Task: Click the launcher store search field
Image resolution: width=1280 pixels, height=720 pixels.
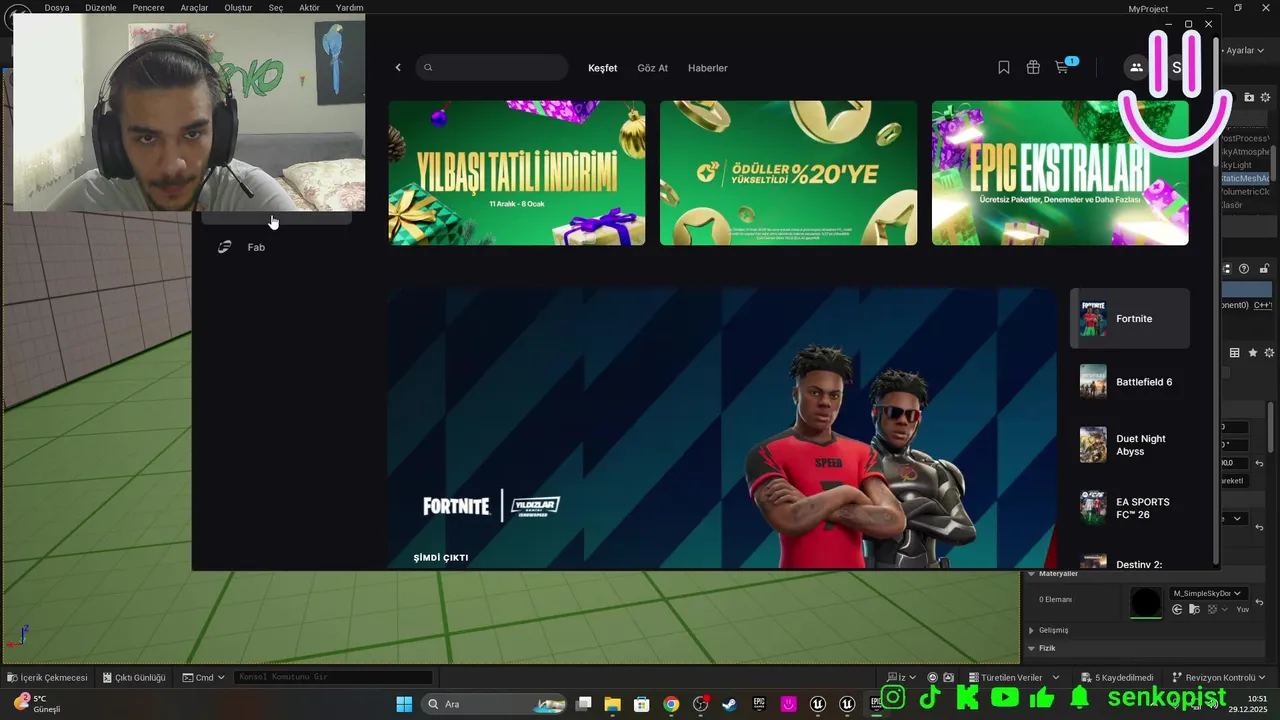Action: point(492,68)
